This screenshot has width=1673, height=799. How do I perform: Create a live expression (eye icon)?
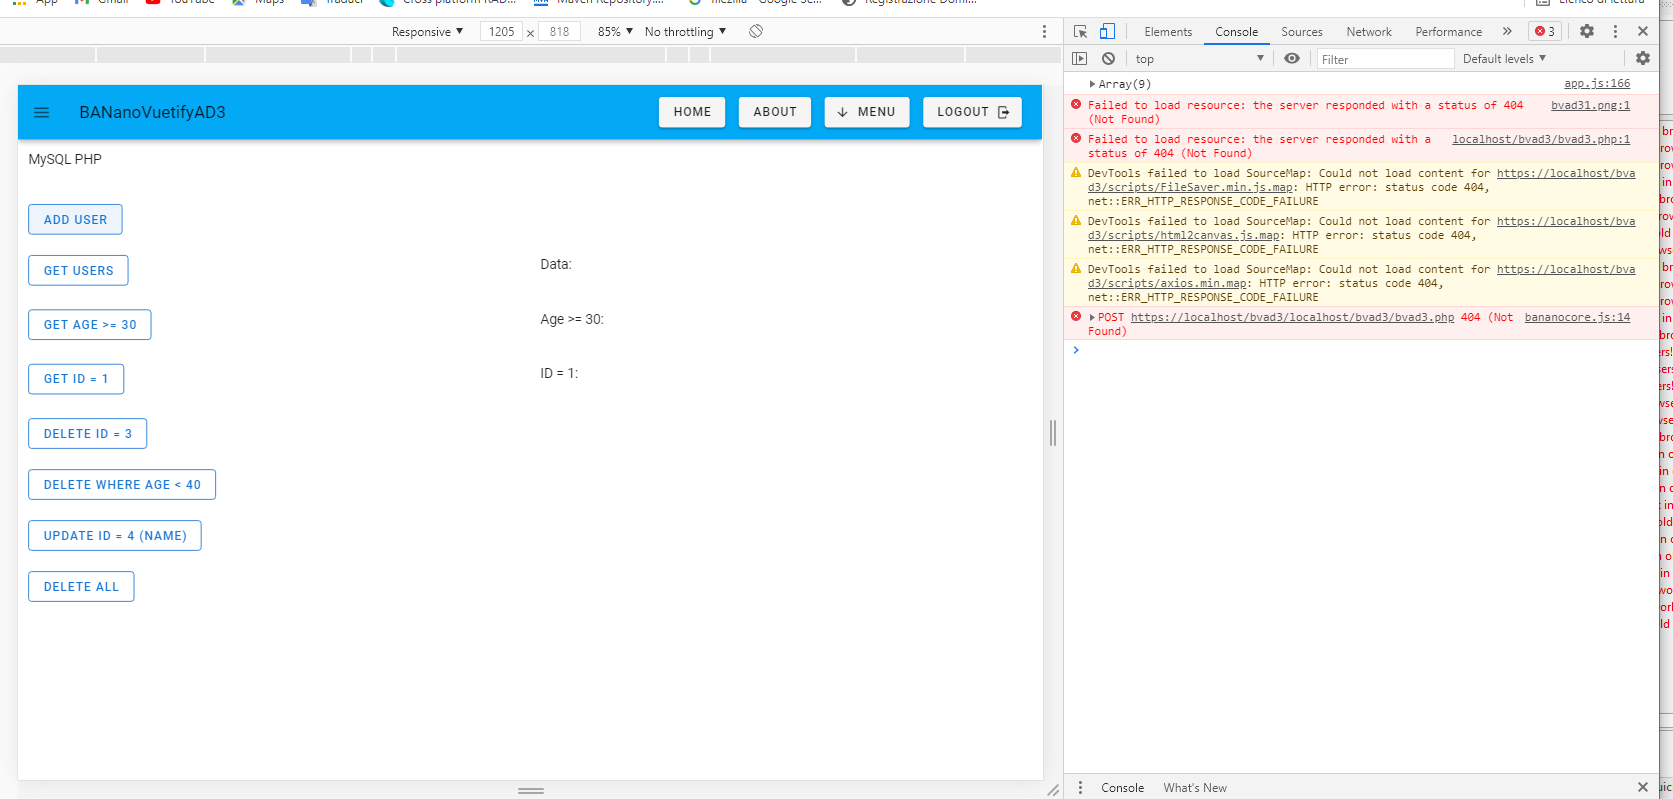click(x=1292, y=58)
